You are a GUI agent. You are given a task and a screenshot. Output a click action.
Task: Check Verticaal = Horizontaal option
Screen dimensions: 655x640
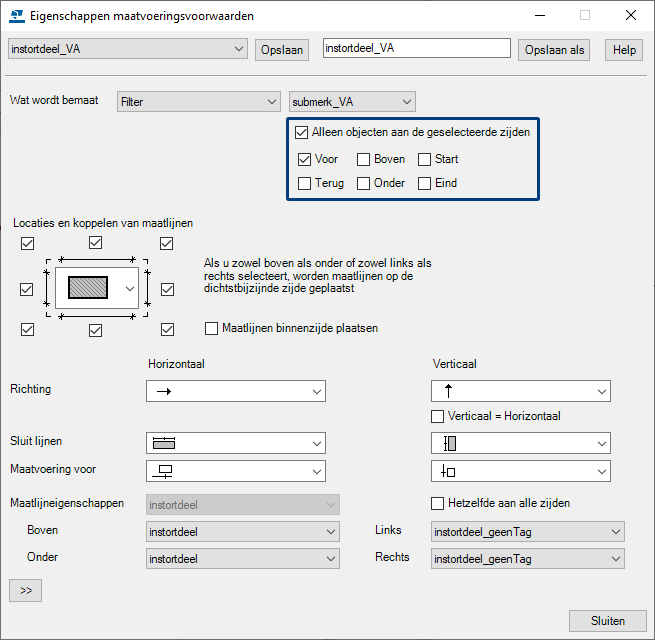coord(438,416)
